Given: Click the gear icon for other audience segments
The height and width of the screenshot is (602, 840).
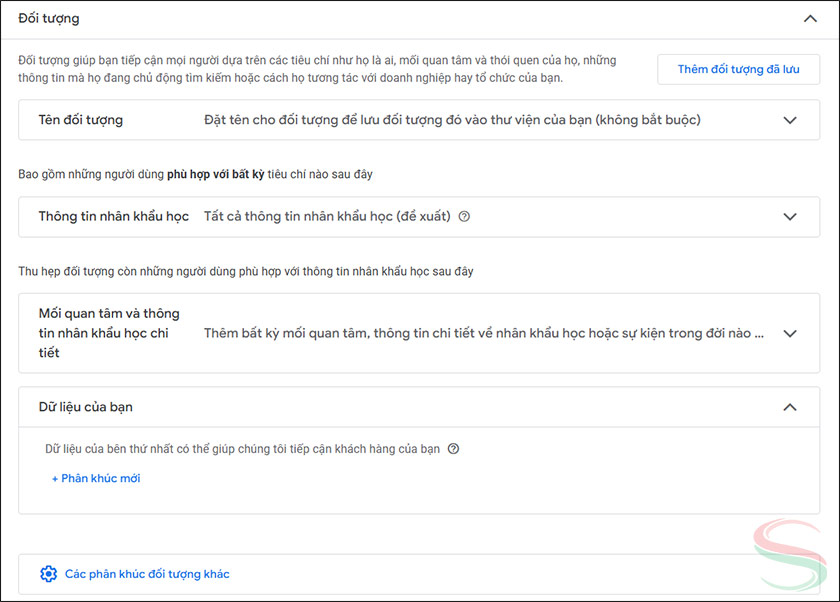Looking at the screenshot, I should tap(48, 574).
